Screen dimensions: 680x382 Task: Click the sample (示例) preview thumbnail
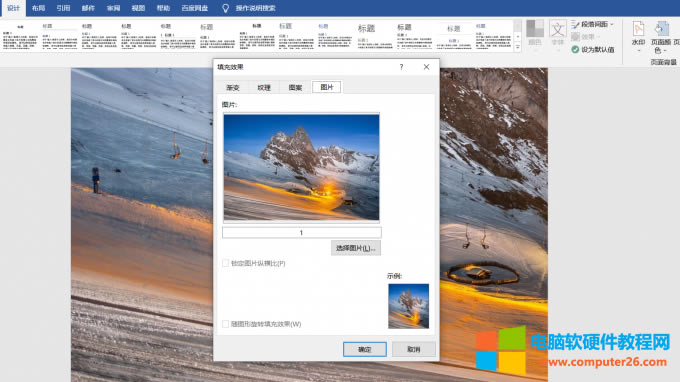pyautogui.click(x=409, y=306)
